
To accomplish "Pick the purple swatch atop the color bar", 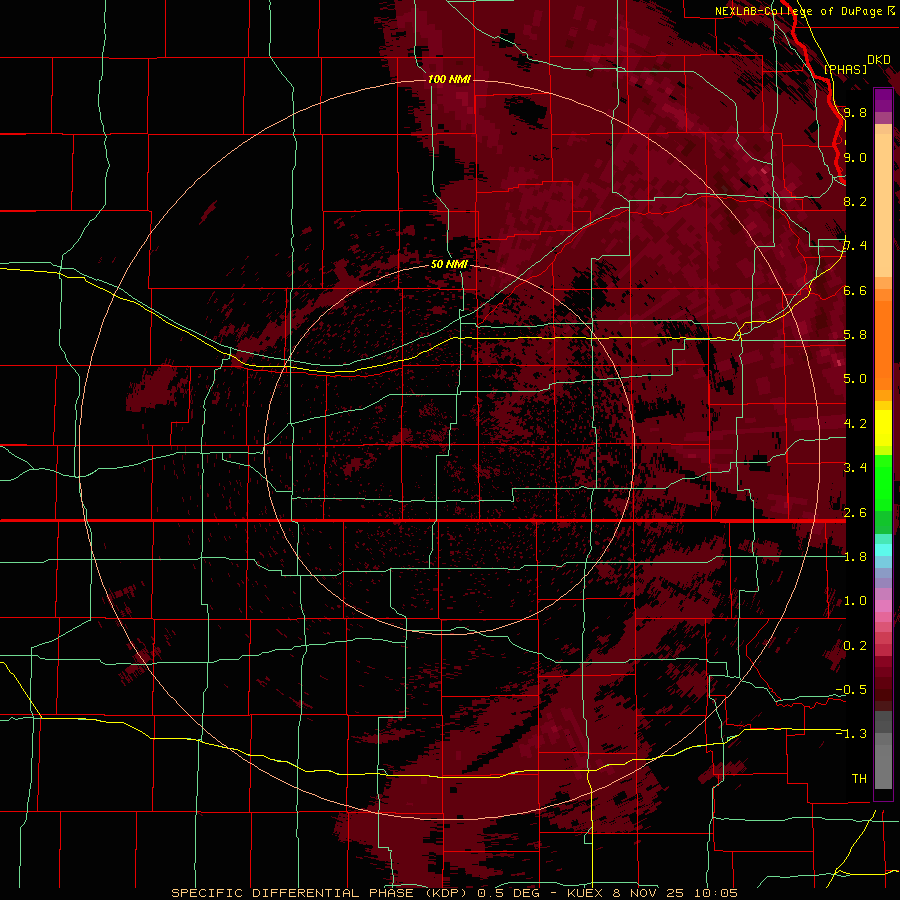I will [x=883, y=100].
